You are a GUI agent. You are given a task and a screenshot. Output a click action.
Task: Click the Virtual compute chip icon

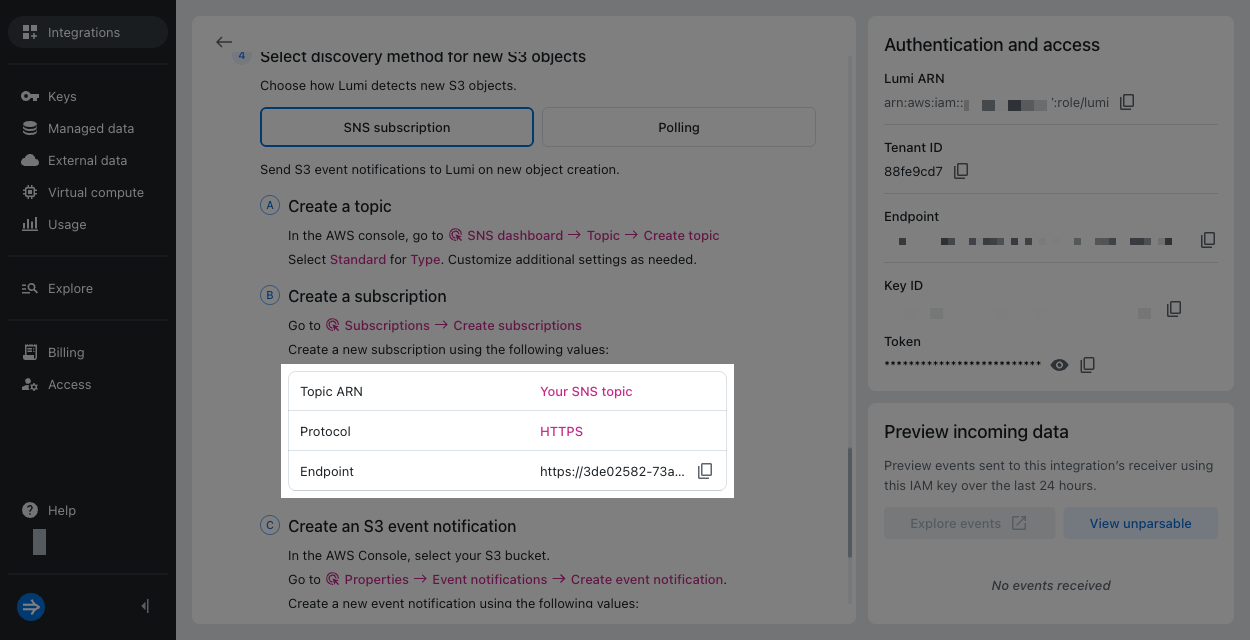click(30, 192)
